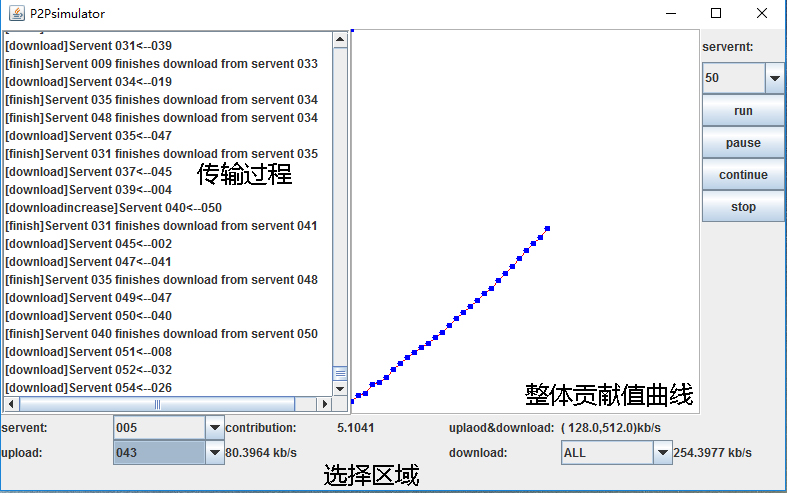Select line 'Servent 035 finishes download from servent 034'
The height and width of the screenshot is (493, 787).
click(161, 100)
